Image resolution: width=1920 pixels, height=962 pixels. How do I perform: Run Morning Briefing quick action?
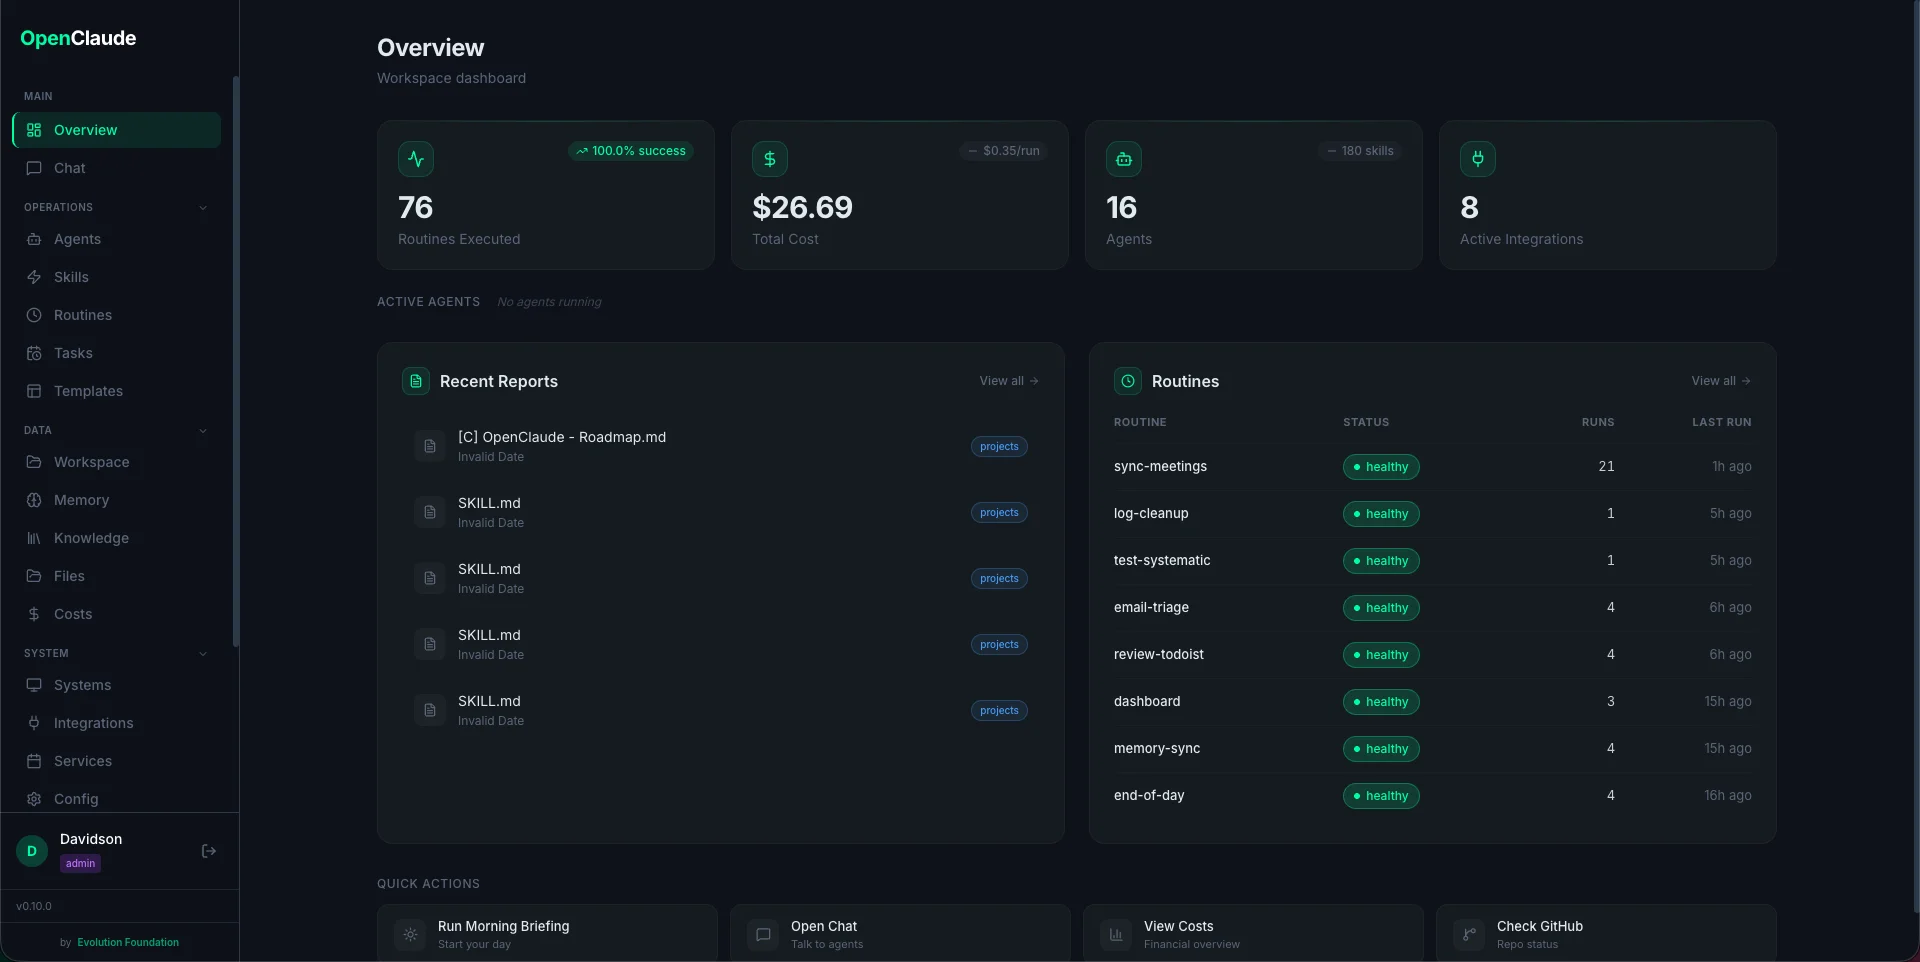click(547, 934)
